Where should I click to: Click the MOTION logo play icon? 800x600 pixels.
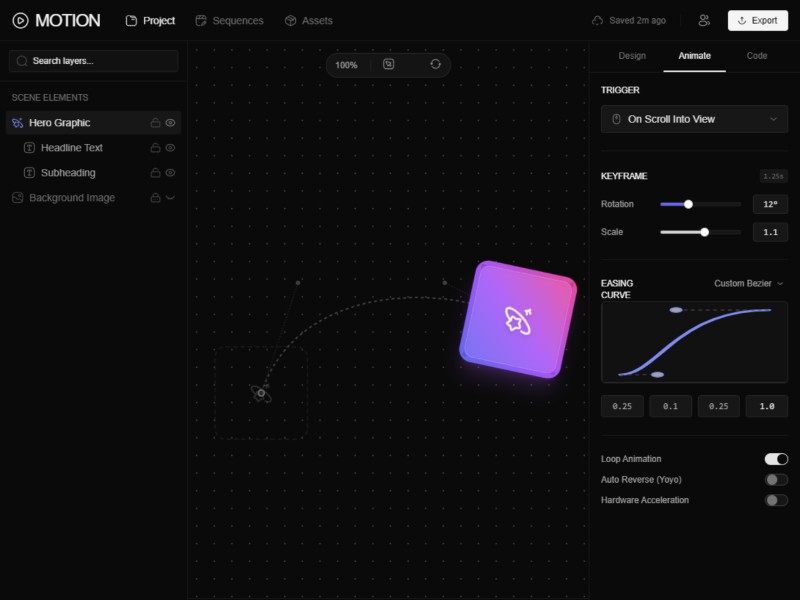20,20
